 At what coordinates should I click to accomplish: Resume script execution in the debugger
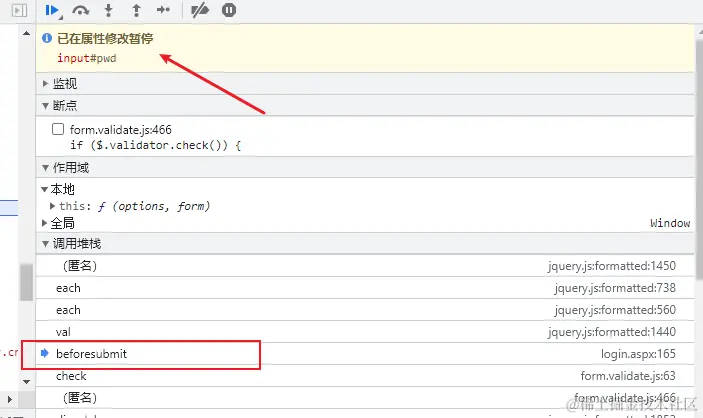pyautogui.click(x=53, y=10)
